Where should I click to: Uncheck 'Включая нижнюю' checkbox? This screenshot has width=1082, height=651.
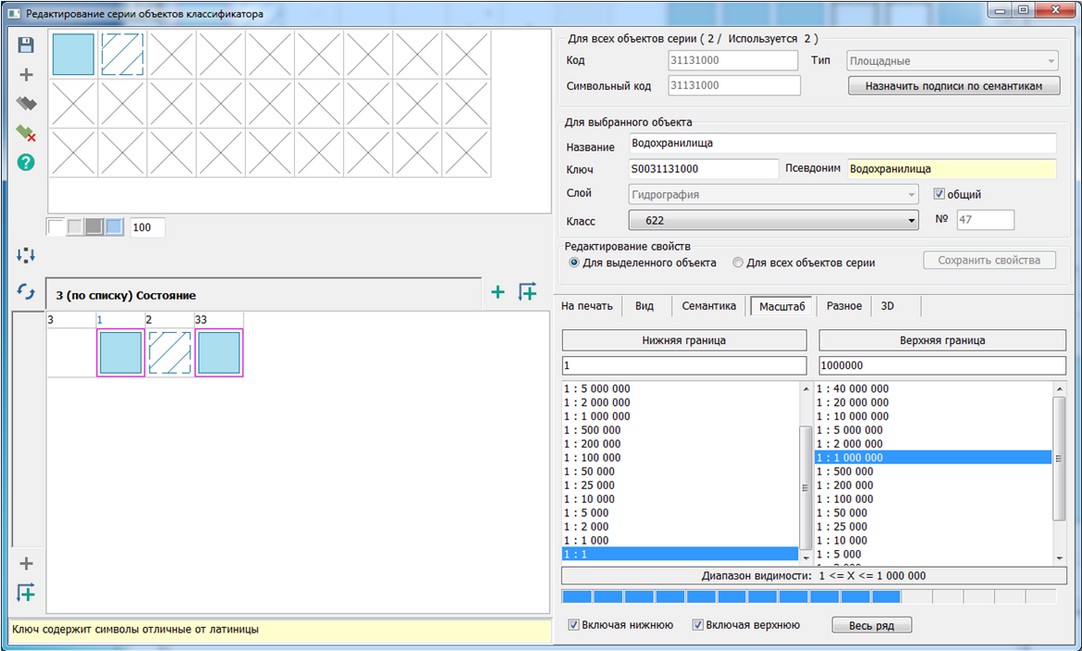[x=574, y=625]
